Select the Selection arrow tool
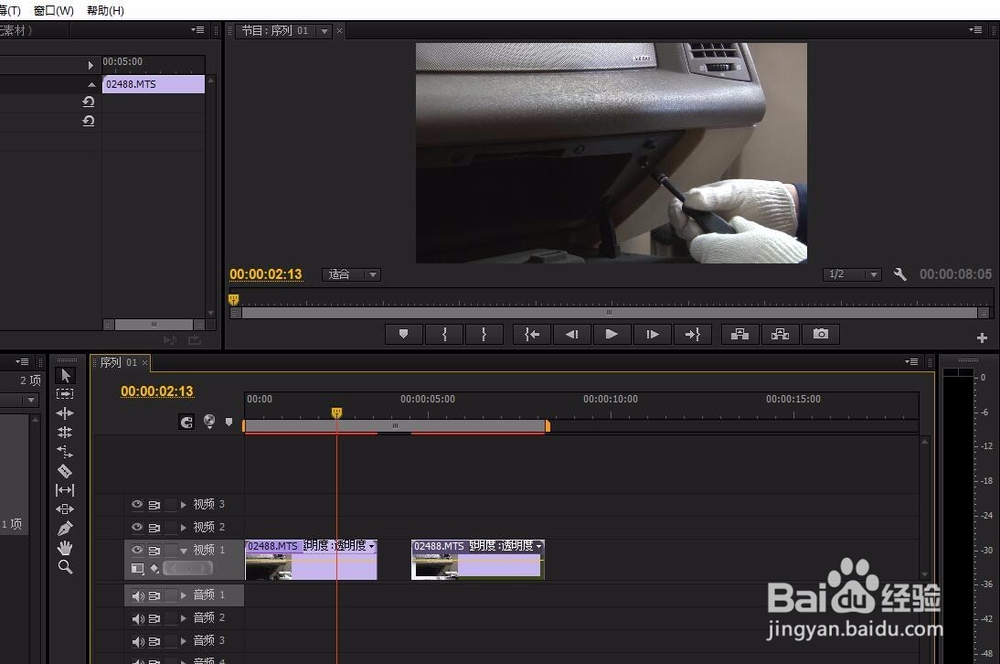The height and width of the screenshot is (664, 1000). pyautogui.click(x=65, y=375)
